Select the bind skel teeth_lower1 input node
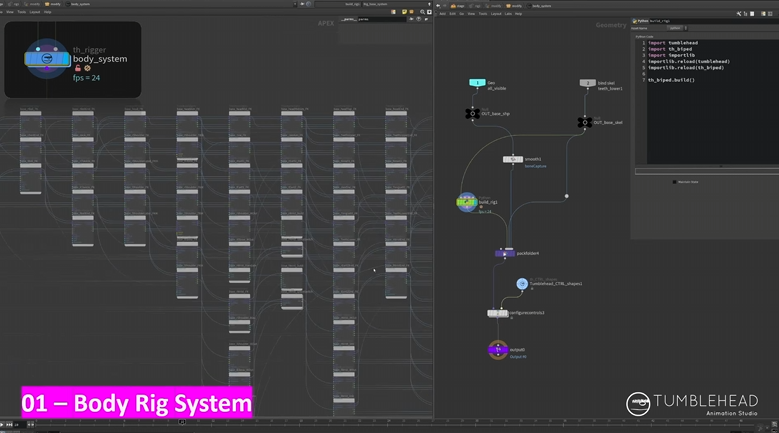The image size is (779, 433). (x=588, y=83)
